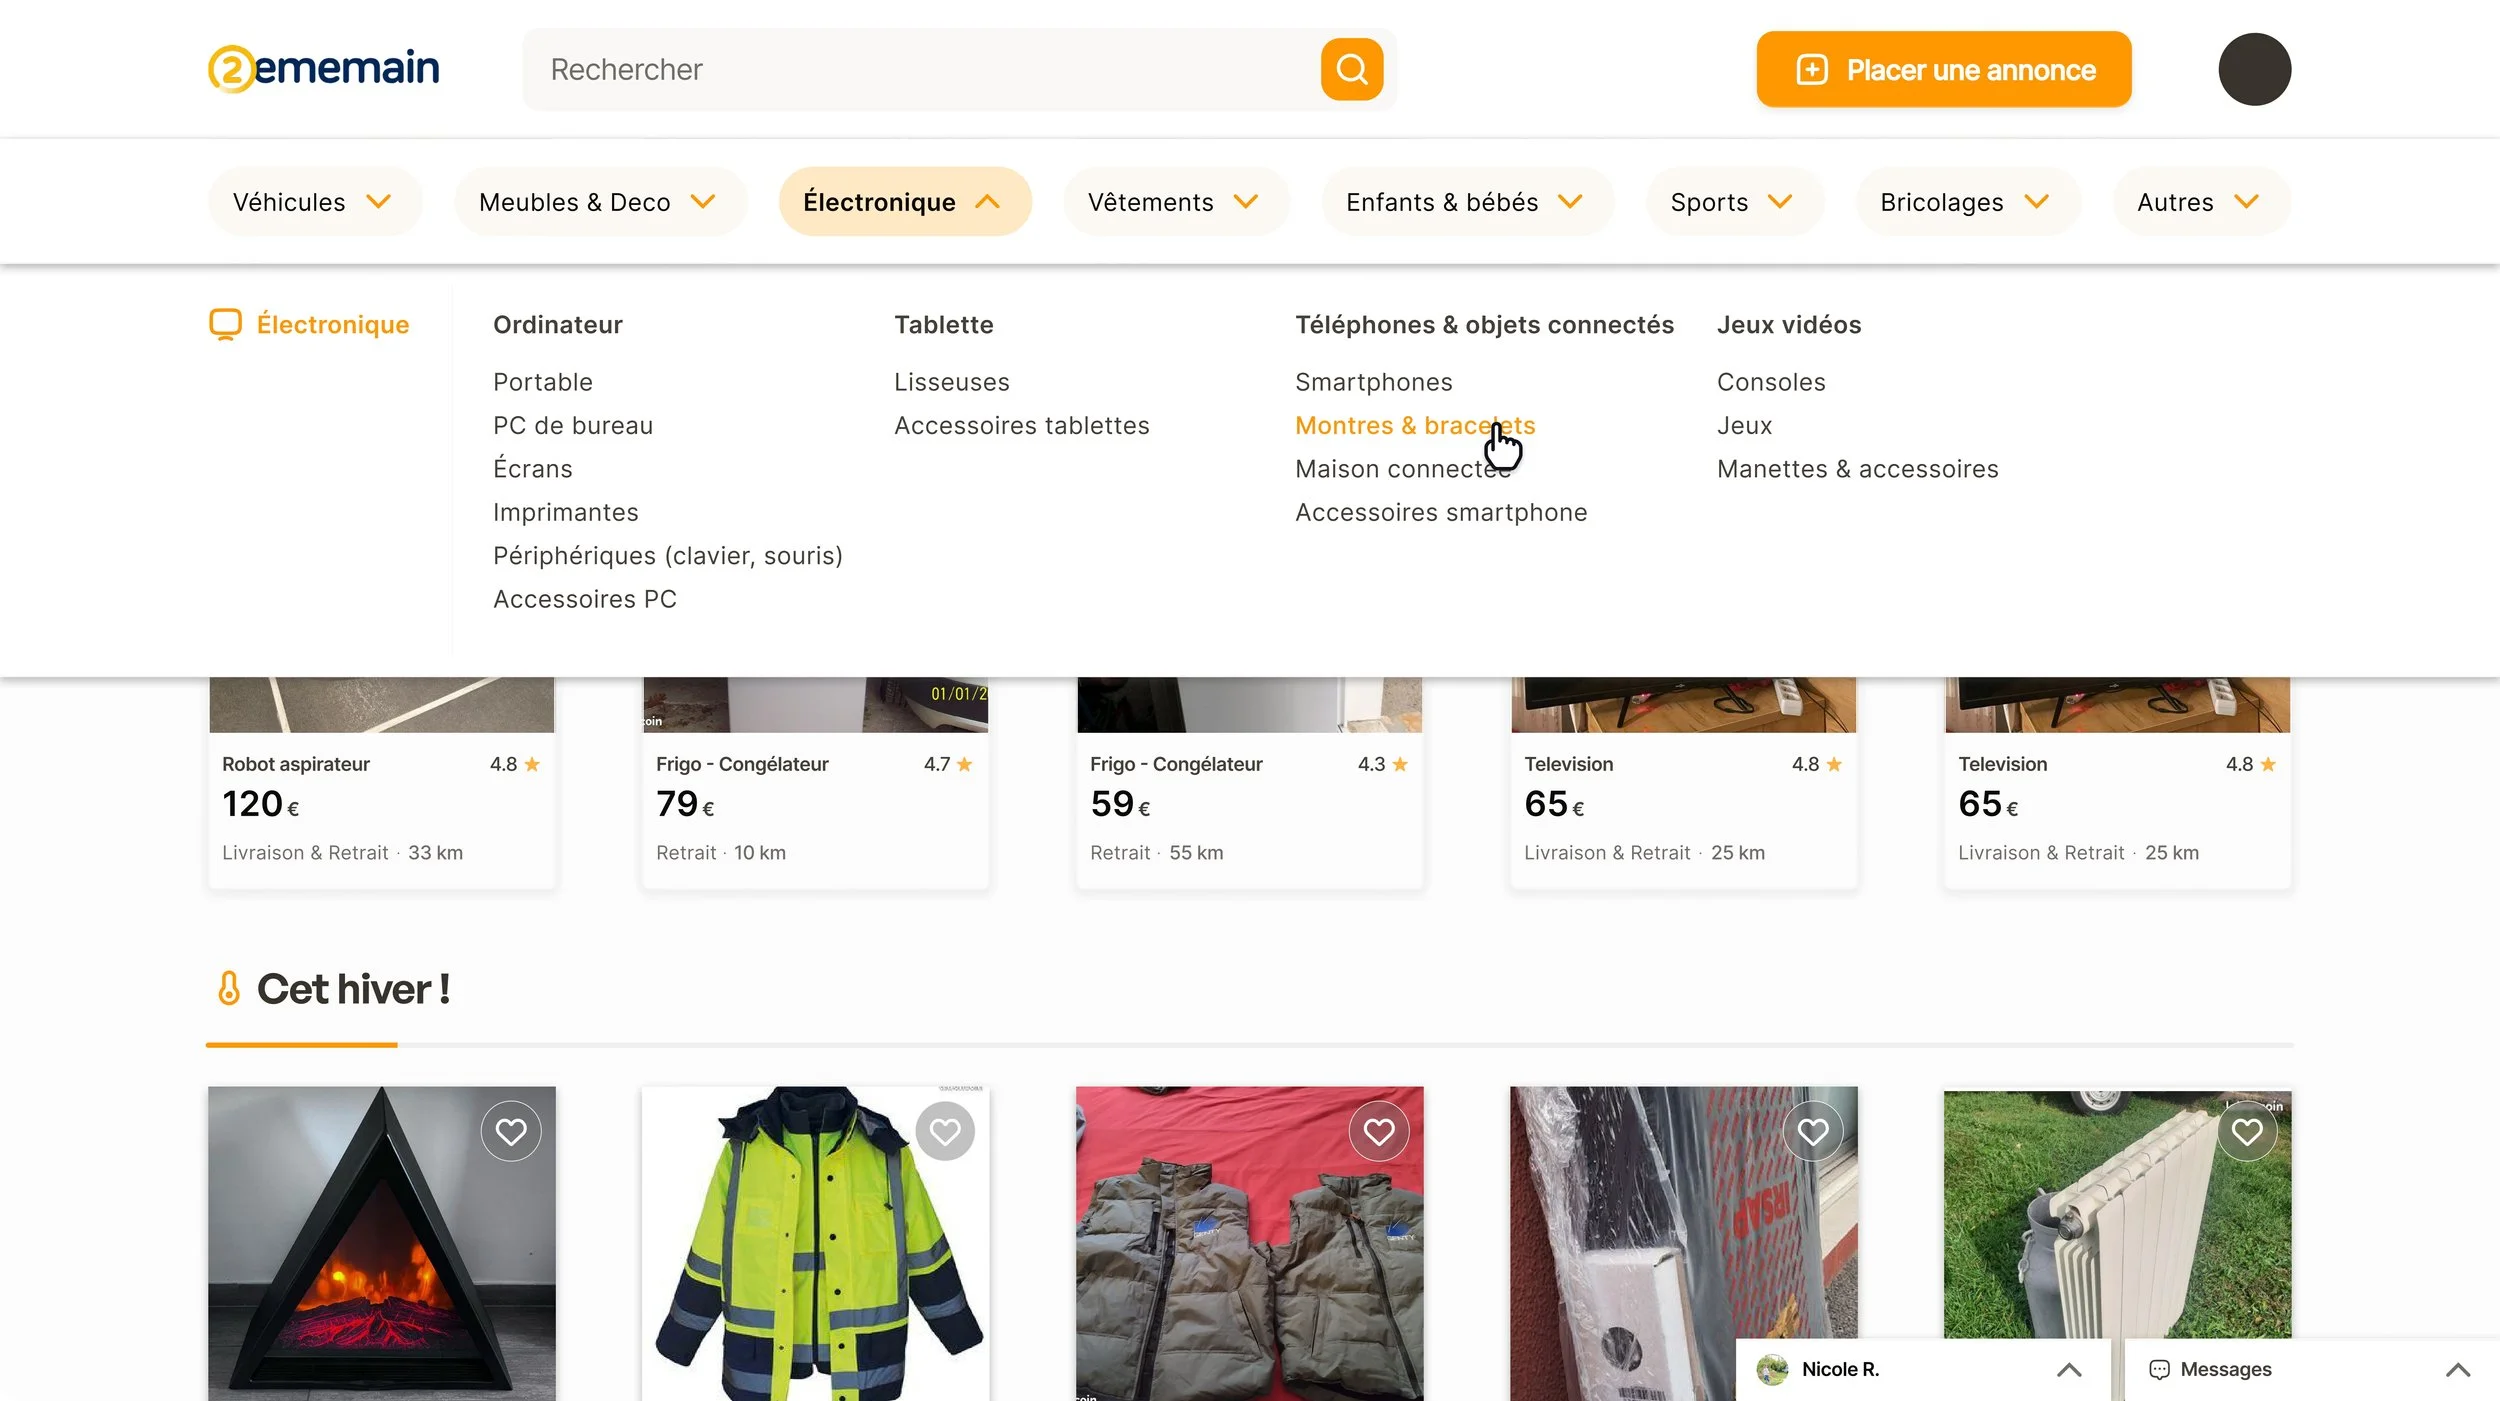Click the orange search magnifier button
This screenshot has height=1401, width=2500.
pos(1351,69)
